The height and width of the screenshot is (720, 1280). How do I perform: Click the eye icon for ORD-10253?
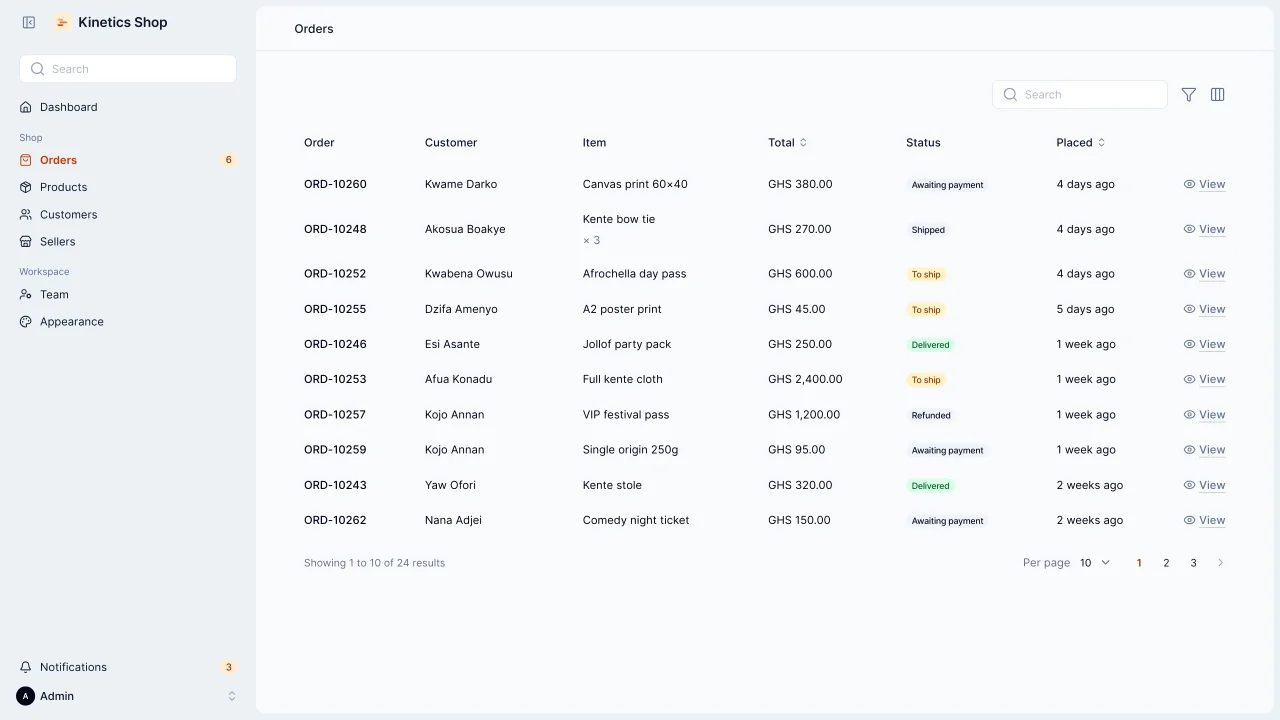(1189, 379)
